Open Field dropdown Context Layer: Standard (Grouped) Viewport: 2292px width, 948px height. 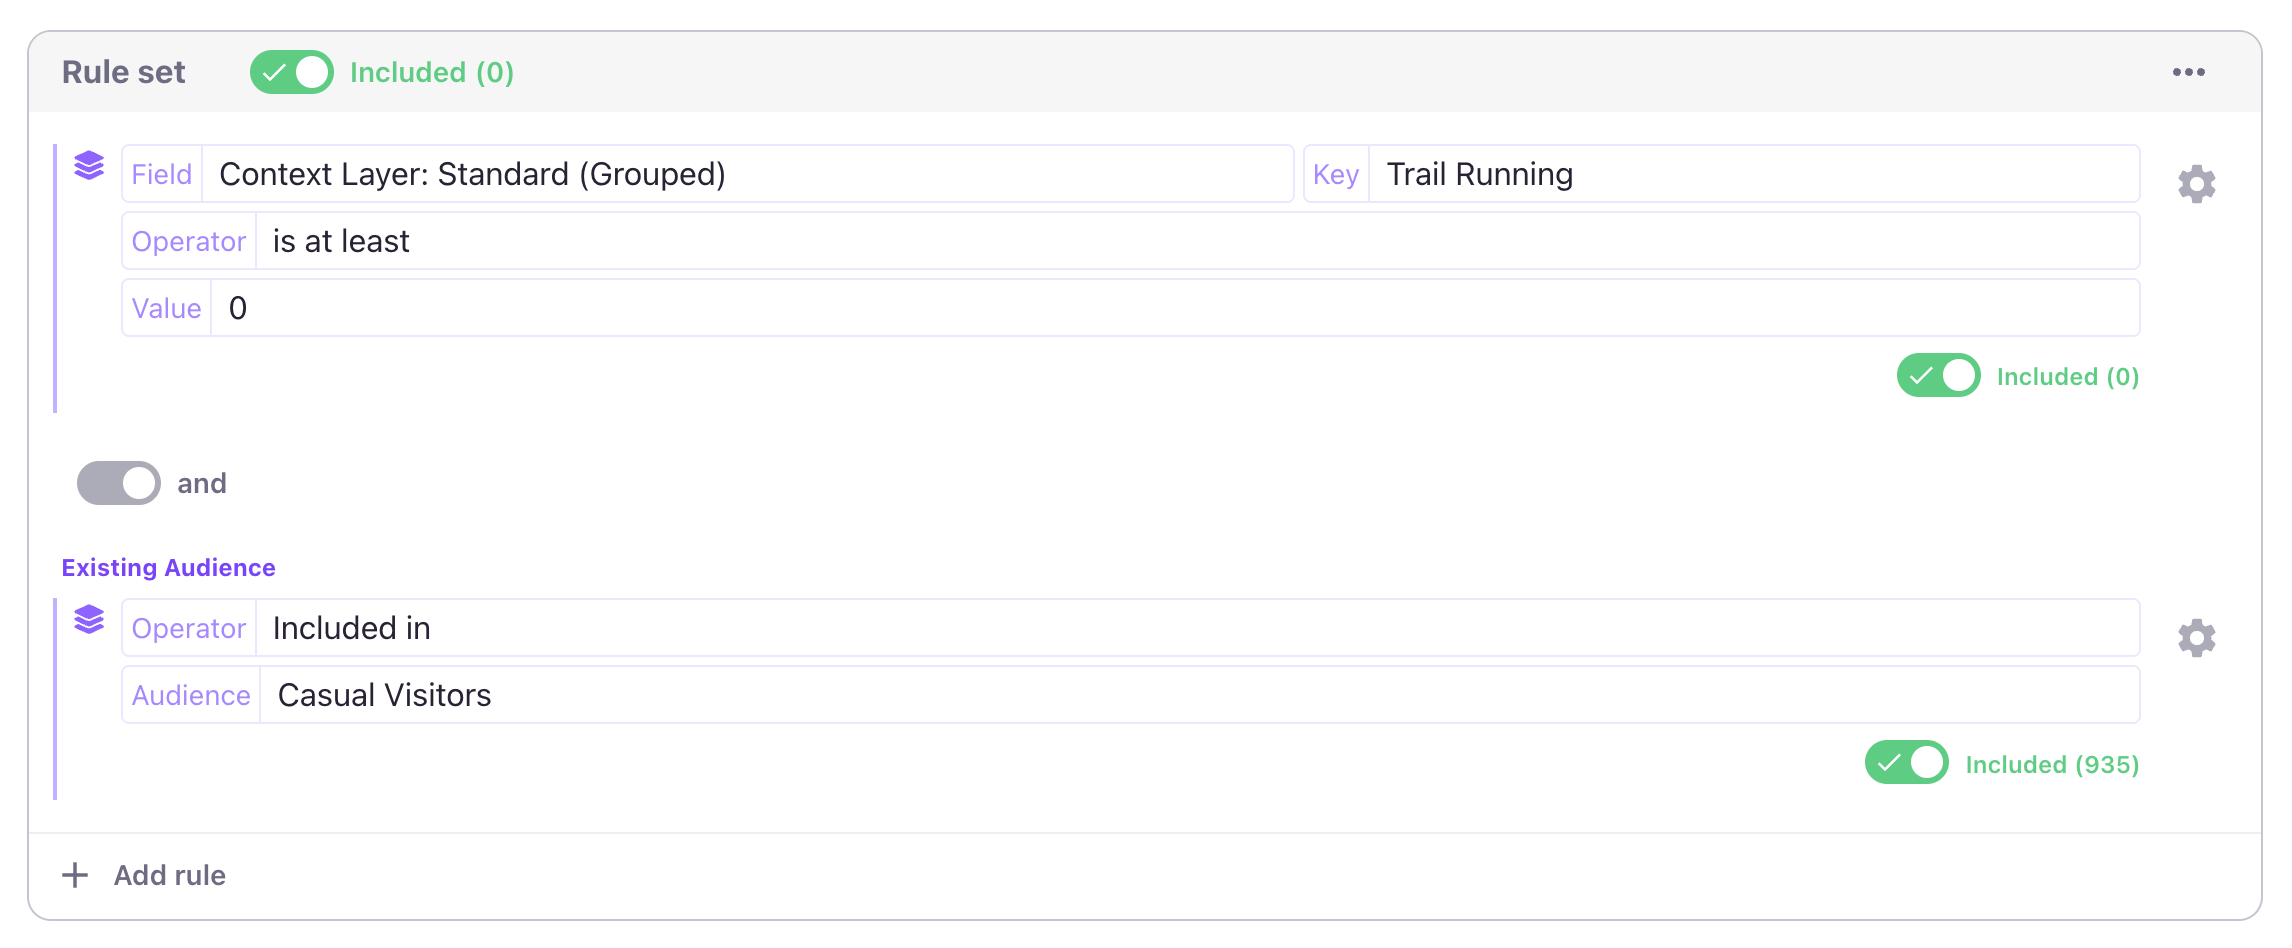(707, 174)
